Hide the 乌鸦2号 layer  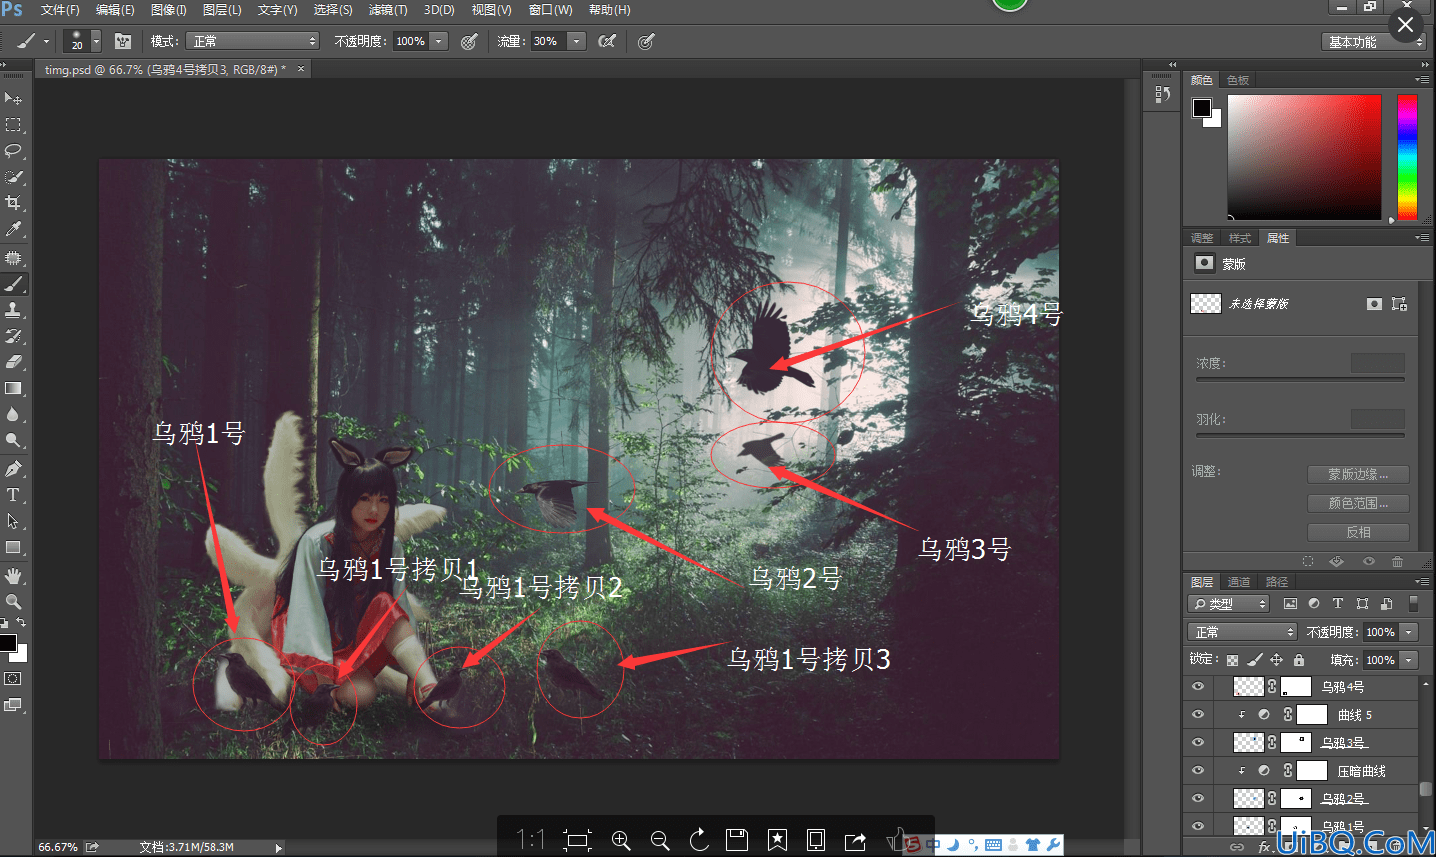click(x=1198, y=798)
